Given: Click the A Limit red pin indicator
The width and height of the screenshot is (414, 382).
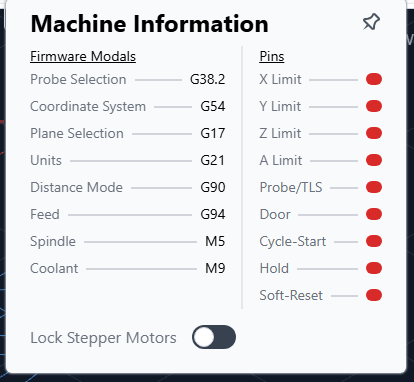Looking at the screenshot, I should [374, 160].
